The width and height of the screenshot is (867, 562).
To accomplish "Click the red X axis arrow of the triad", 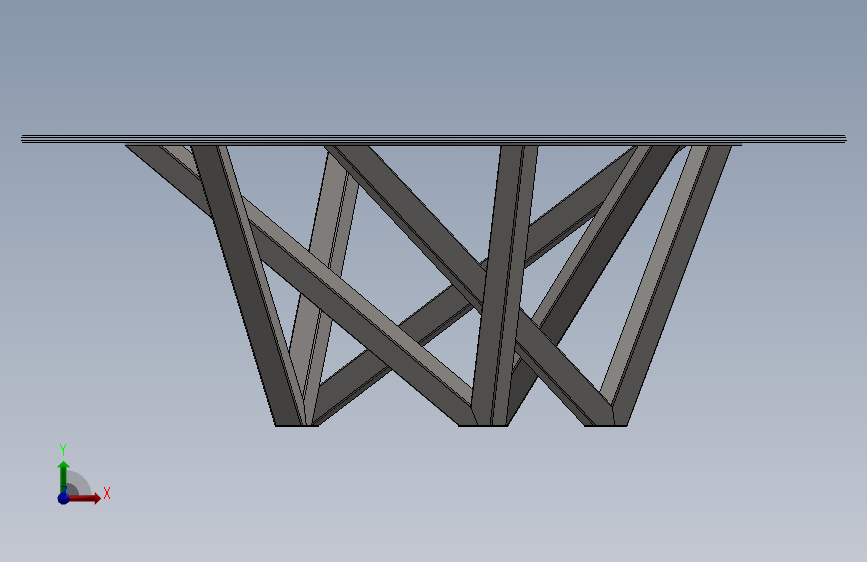I will click(x=85, y=498).
